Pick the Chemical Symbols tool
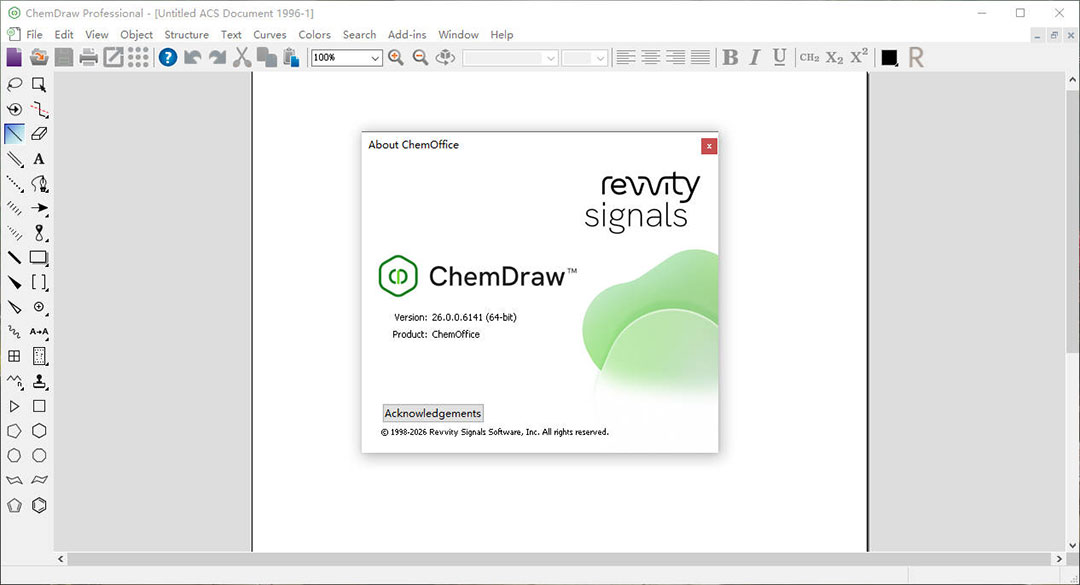1080x585 pixels. point(39,307)
